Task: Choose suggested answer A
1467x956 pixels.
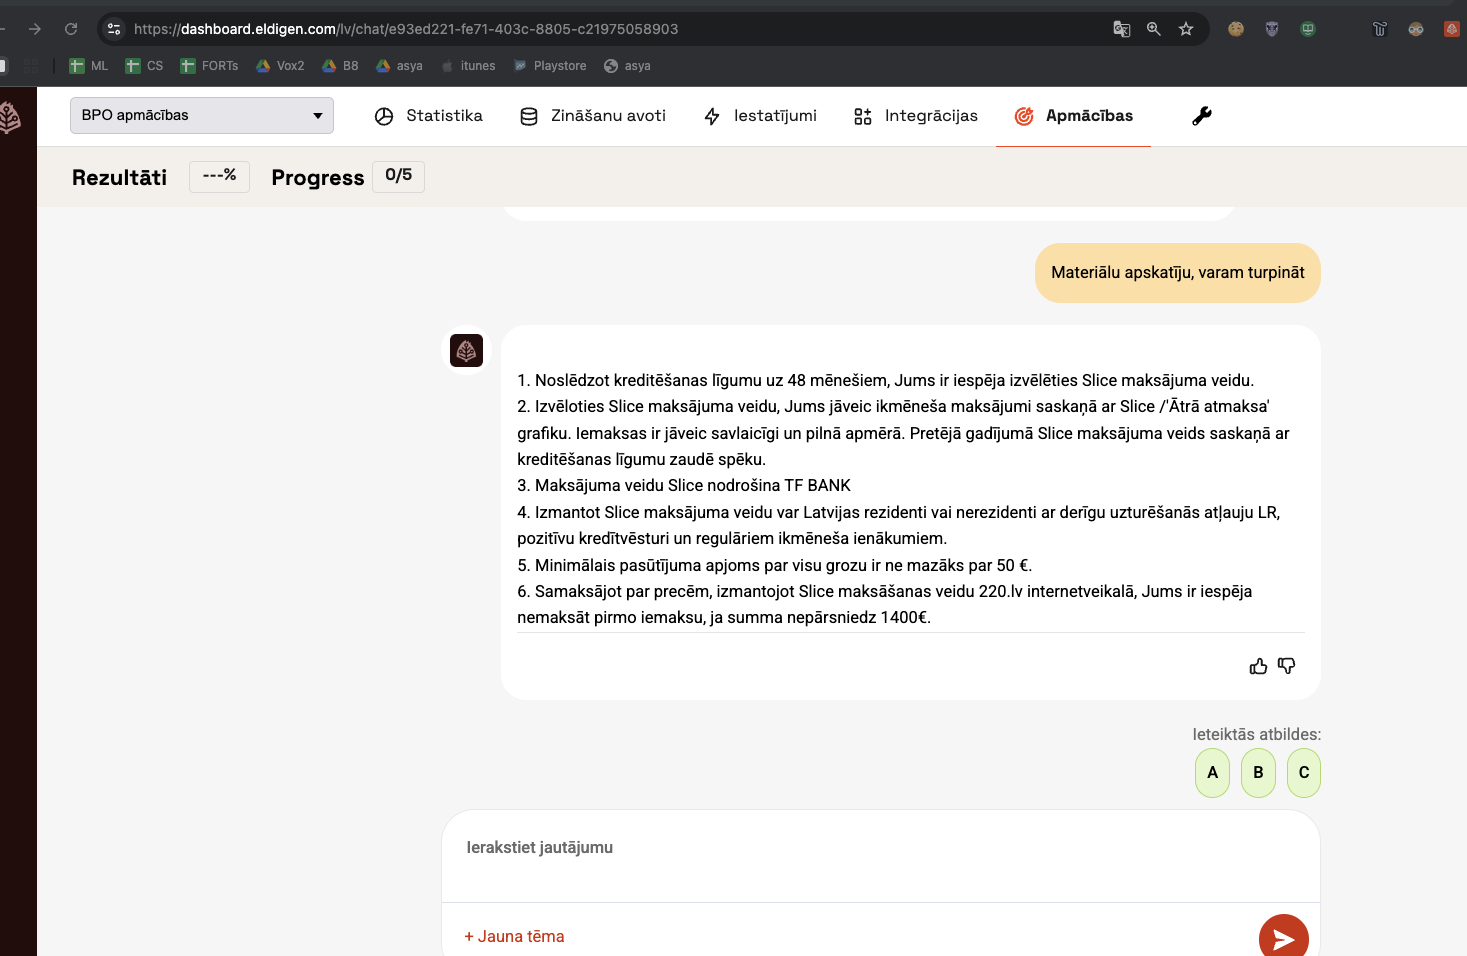Action: click(1212, 773)
